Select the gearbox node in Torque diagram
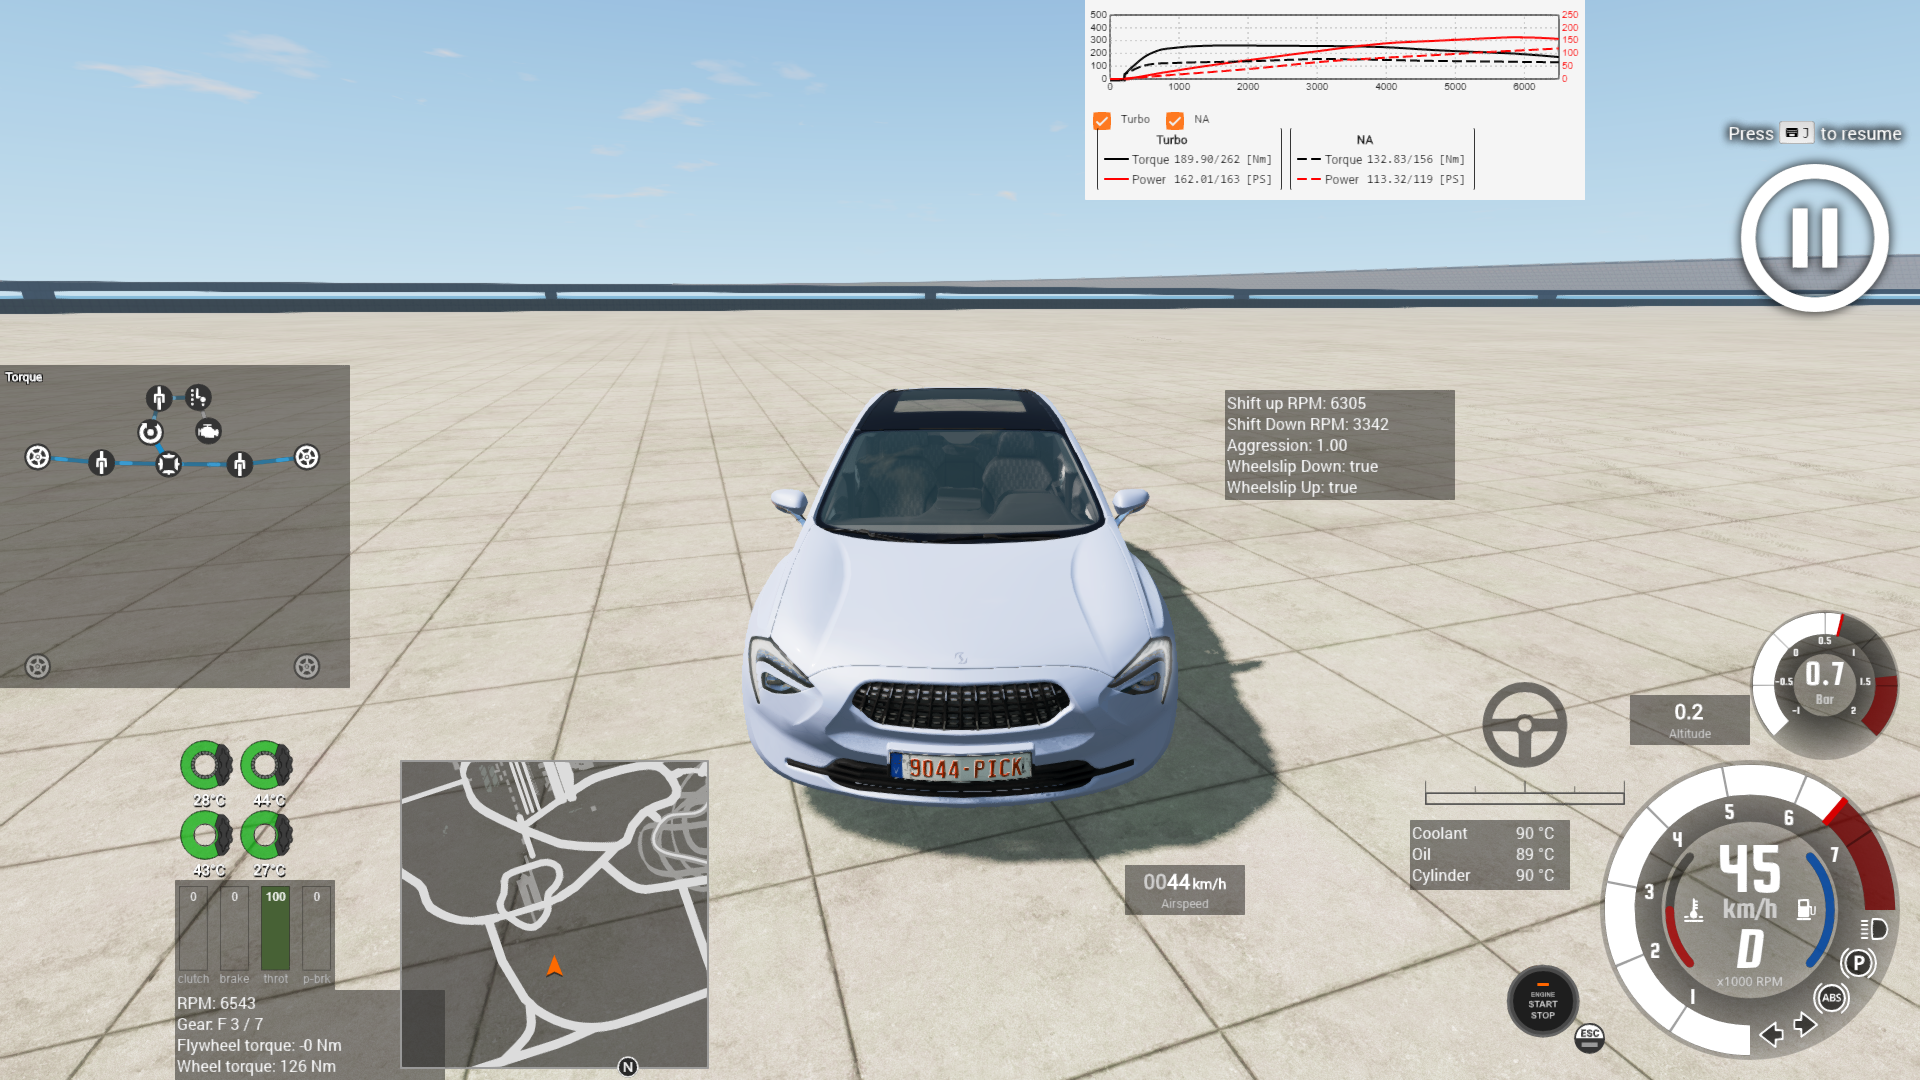The height and width of the screenshot is (1080, 1920). click(198, 398)
